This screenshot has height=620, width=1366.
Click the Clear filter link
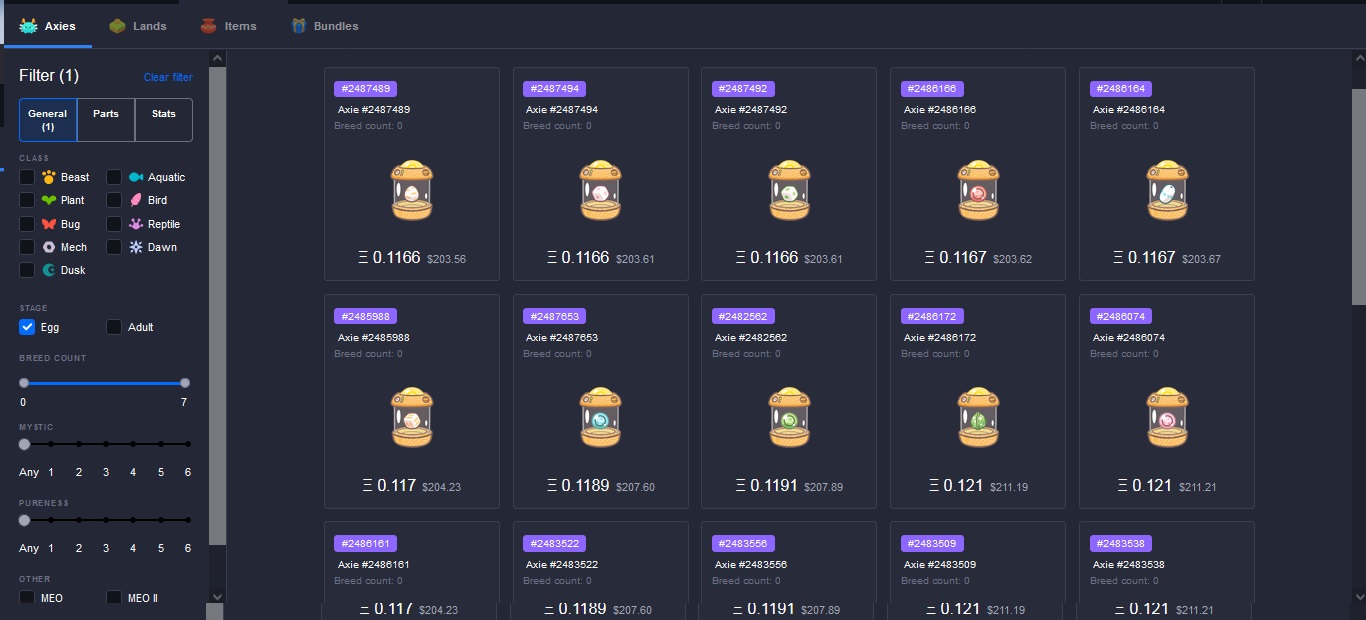click(168, 77)
